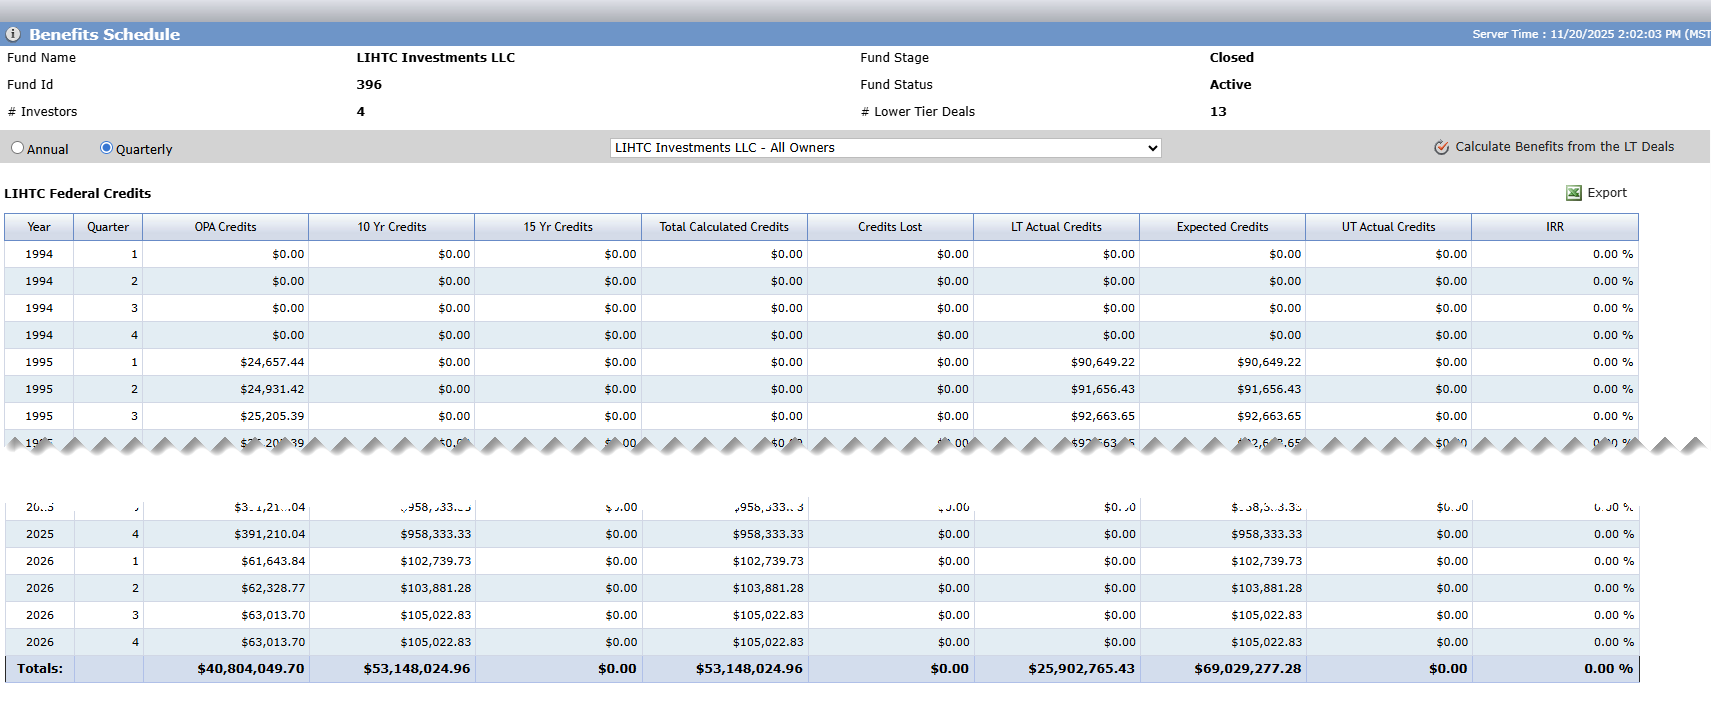This screenshot has width=1711, height=704.
Task: Select the Quarterly radio button
Action: (106, 148)
